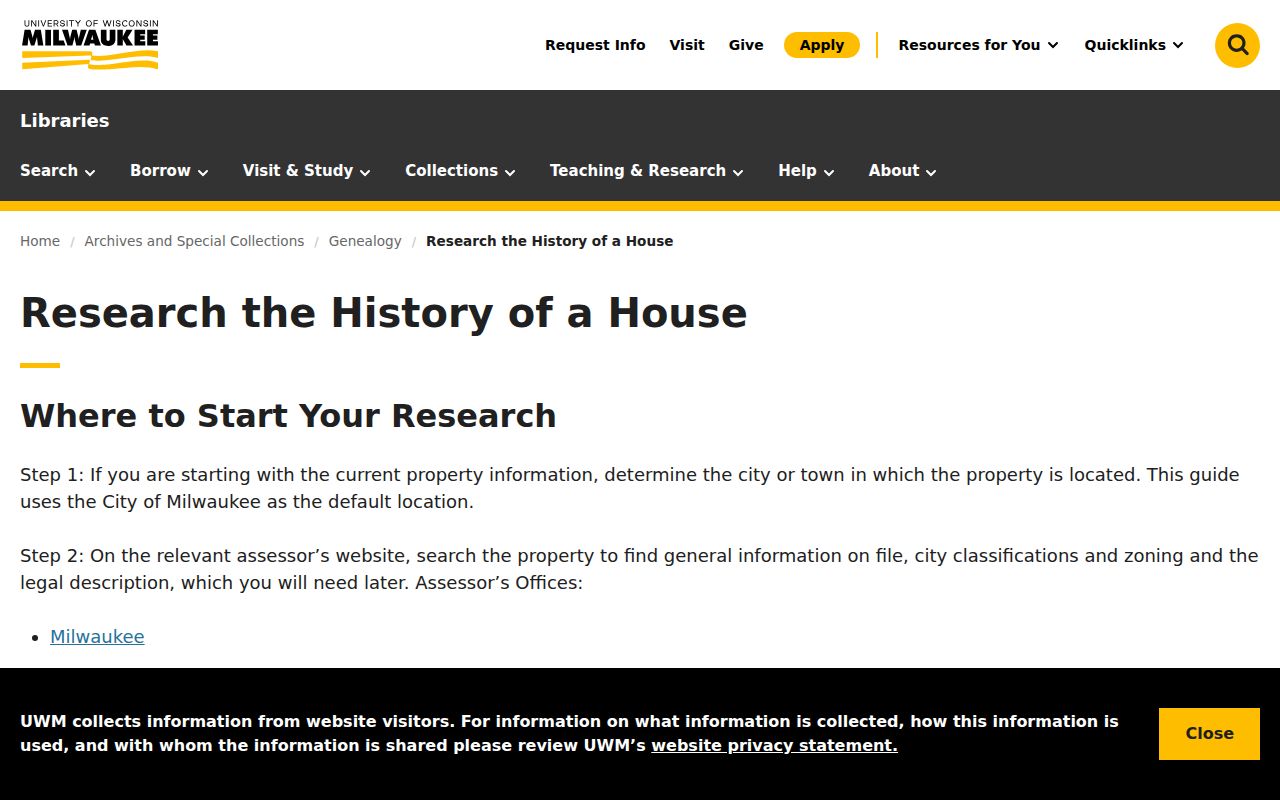Click the current page breadcrumb 'Research the History of a House'
This screenshot has width=1280, height=800.
click(549, 241)
